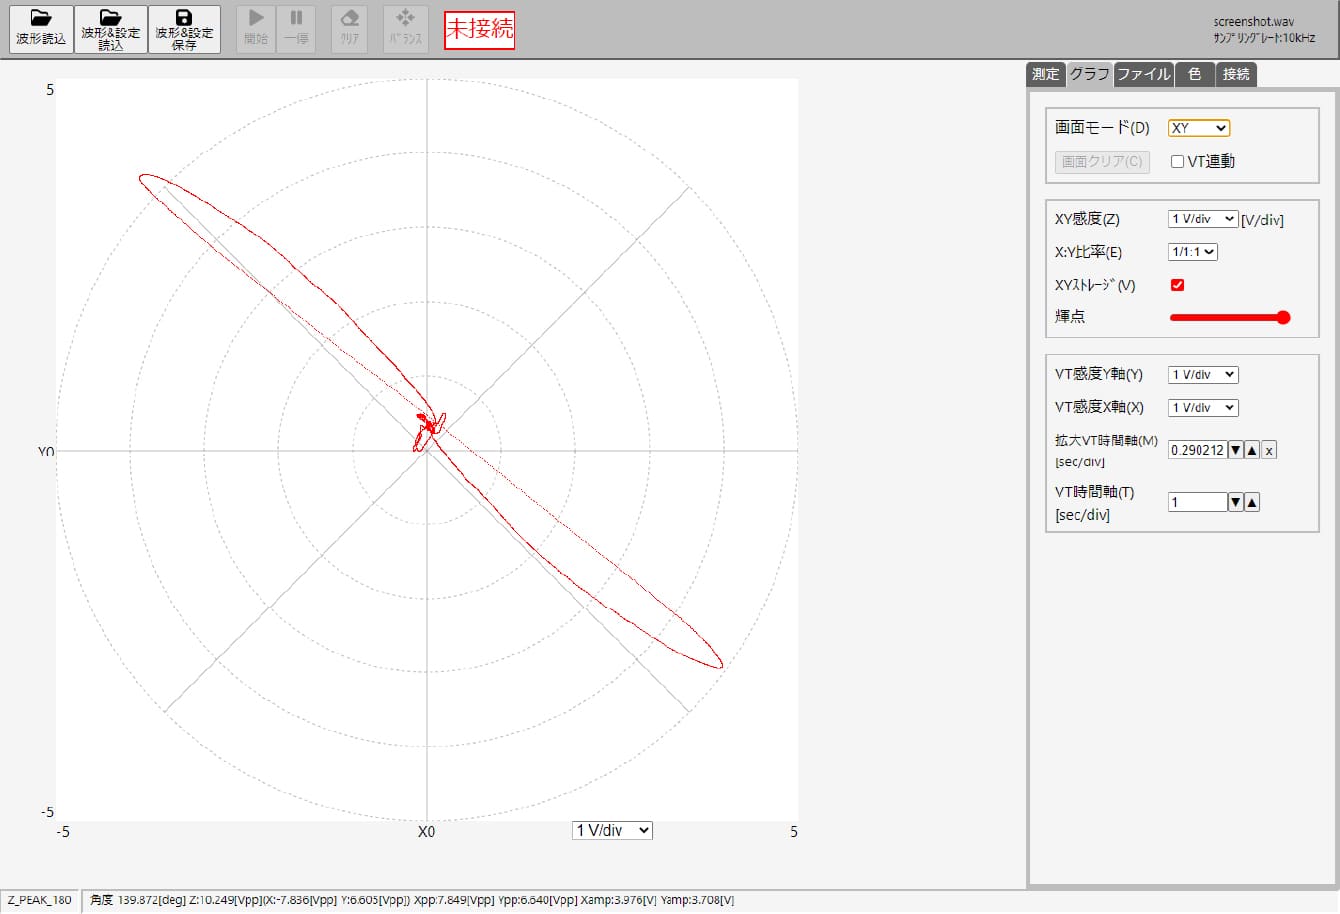The height and width of the screenshot is (914, 1340).
Task: Switch to the グラフ tab
Action: 1089,74
